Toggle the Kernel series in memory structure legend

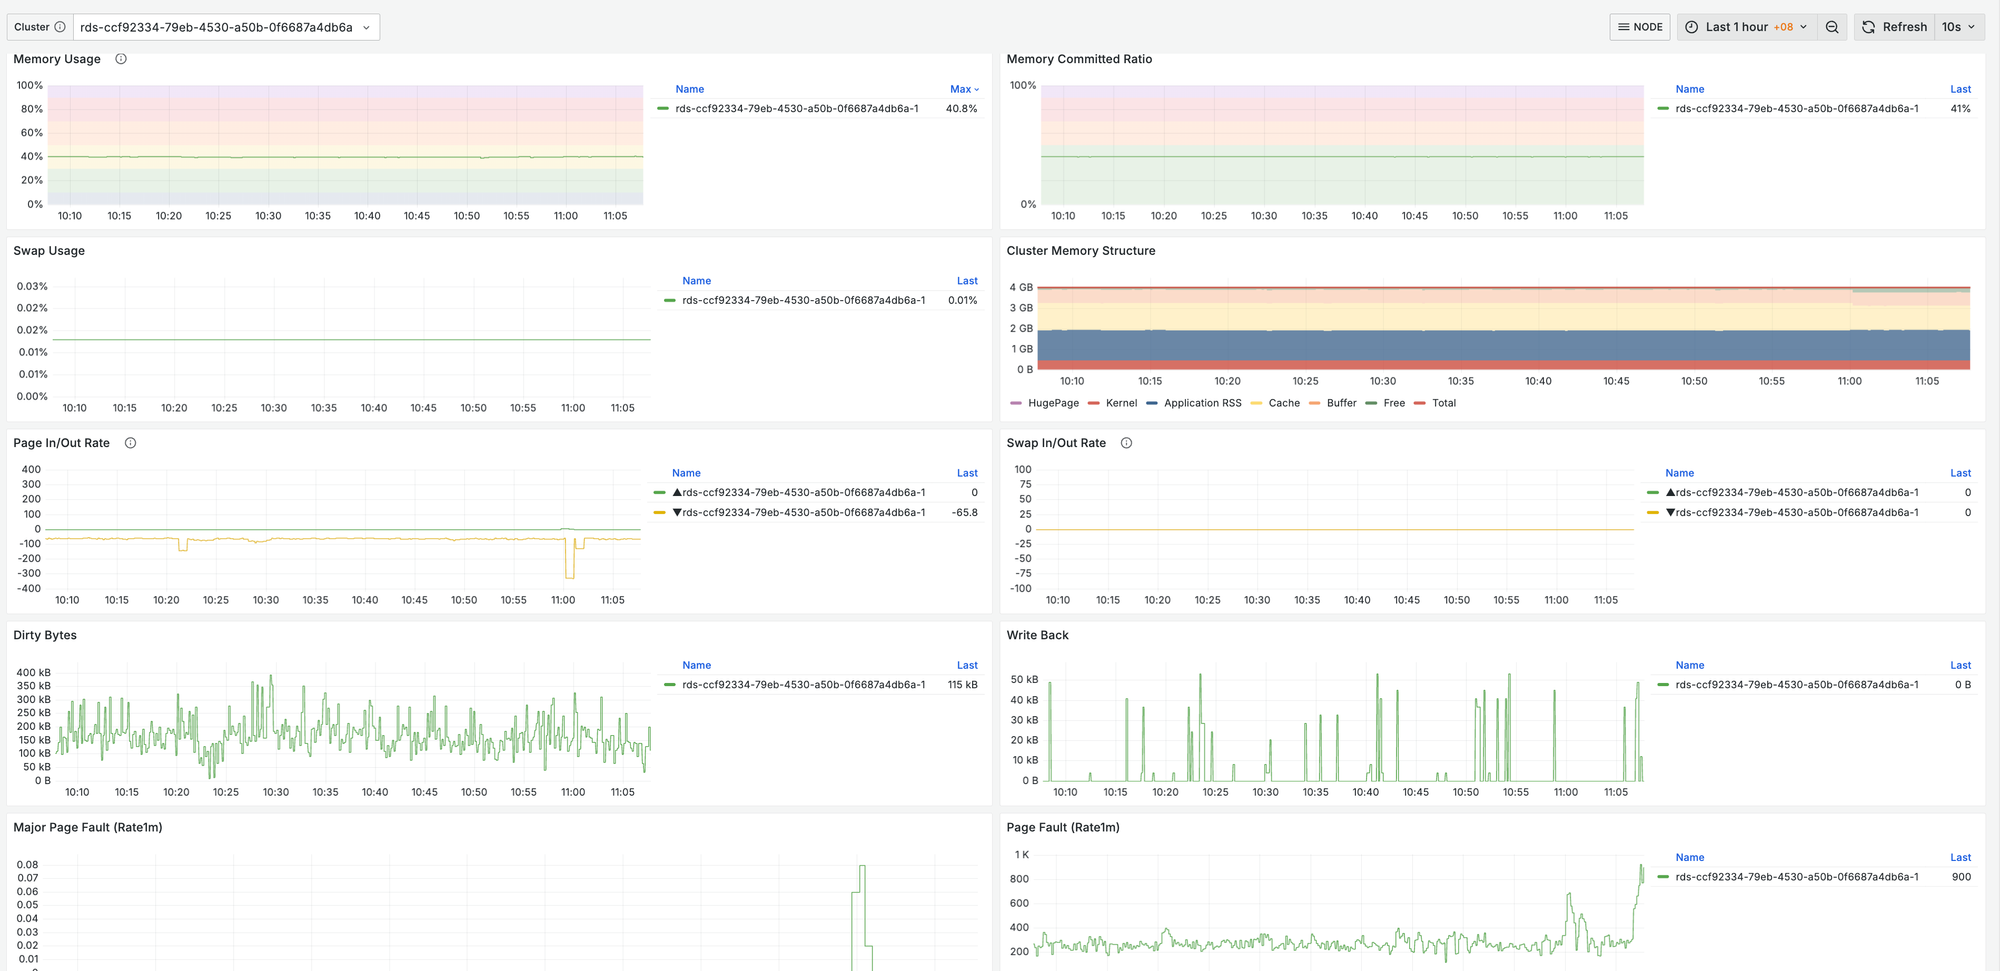point(1120,403)
